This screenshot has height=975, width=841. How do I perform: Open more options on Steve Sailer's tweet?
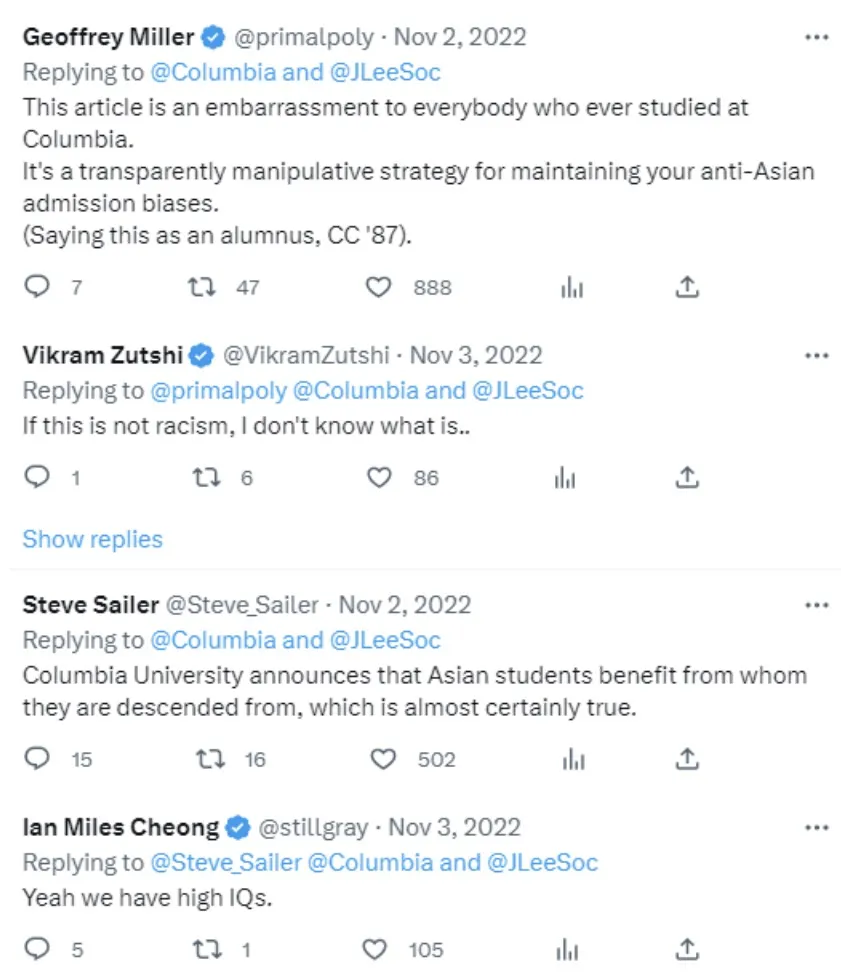click(817, 605)
